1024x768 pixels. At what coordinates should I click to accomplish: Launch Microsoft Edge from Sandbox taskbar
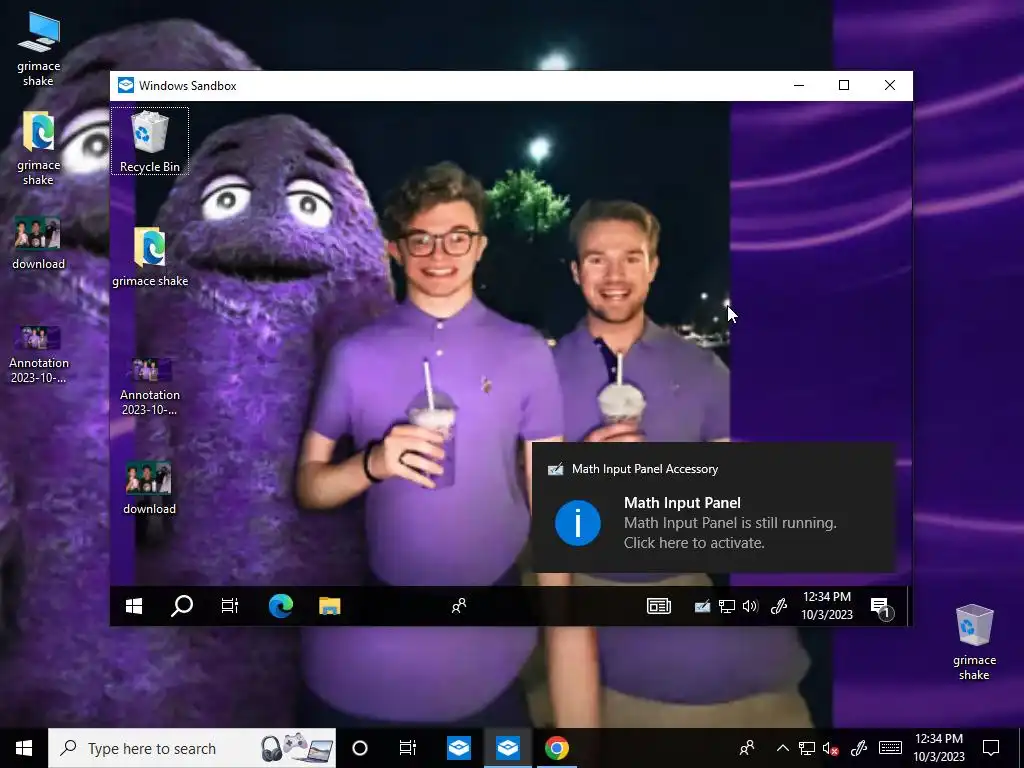281,606
